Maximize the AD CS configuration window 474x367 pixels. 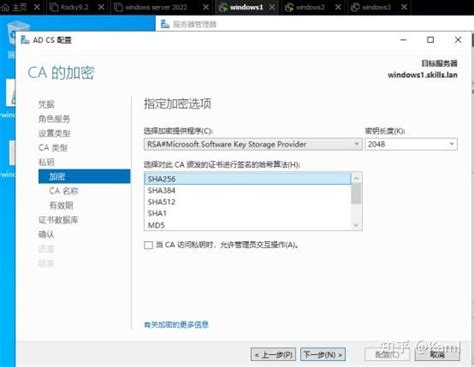click(430, 40)
